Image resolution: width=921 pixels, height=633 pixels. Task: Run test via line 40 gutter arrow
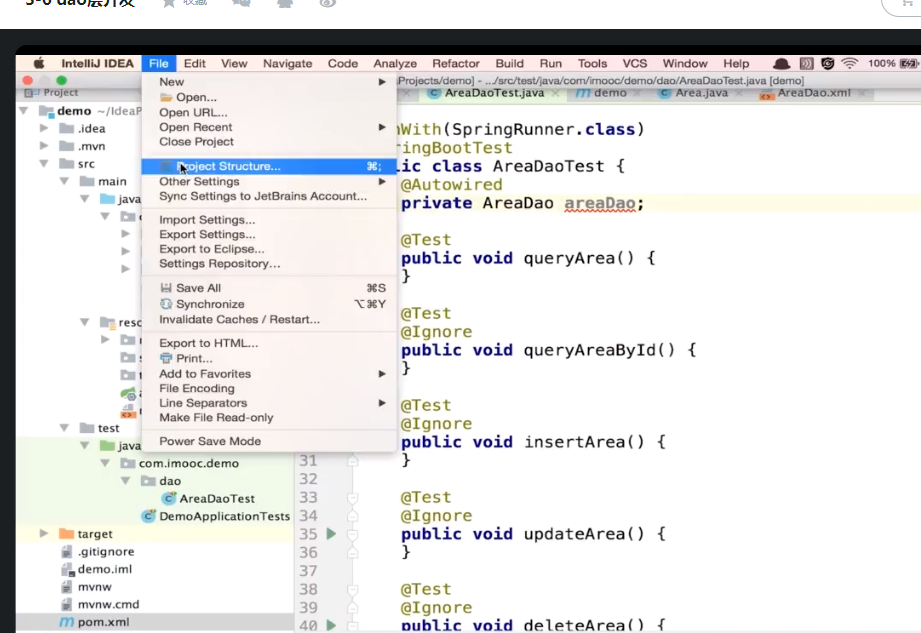331,625
